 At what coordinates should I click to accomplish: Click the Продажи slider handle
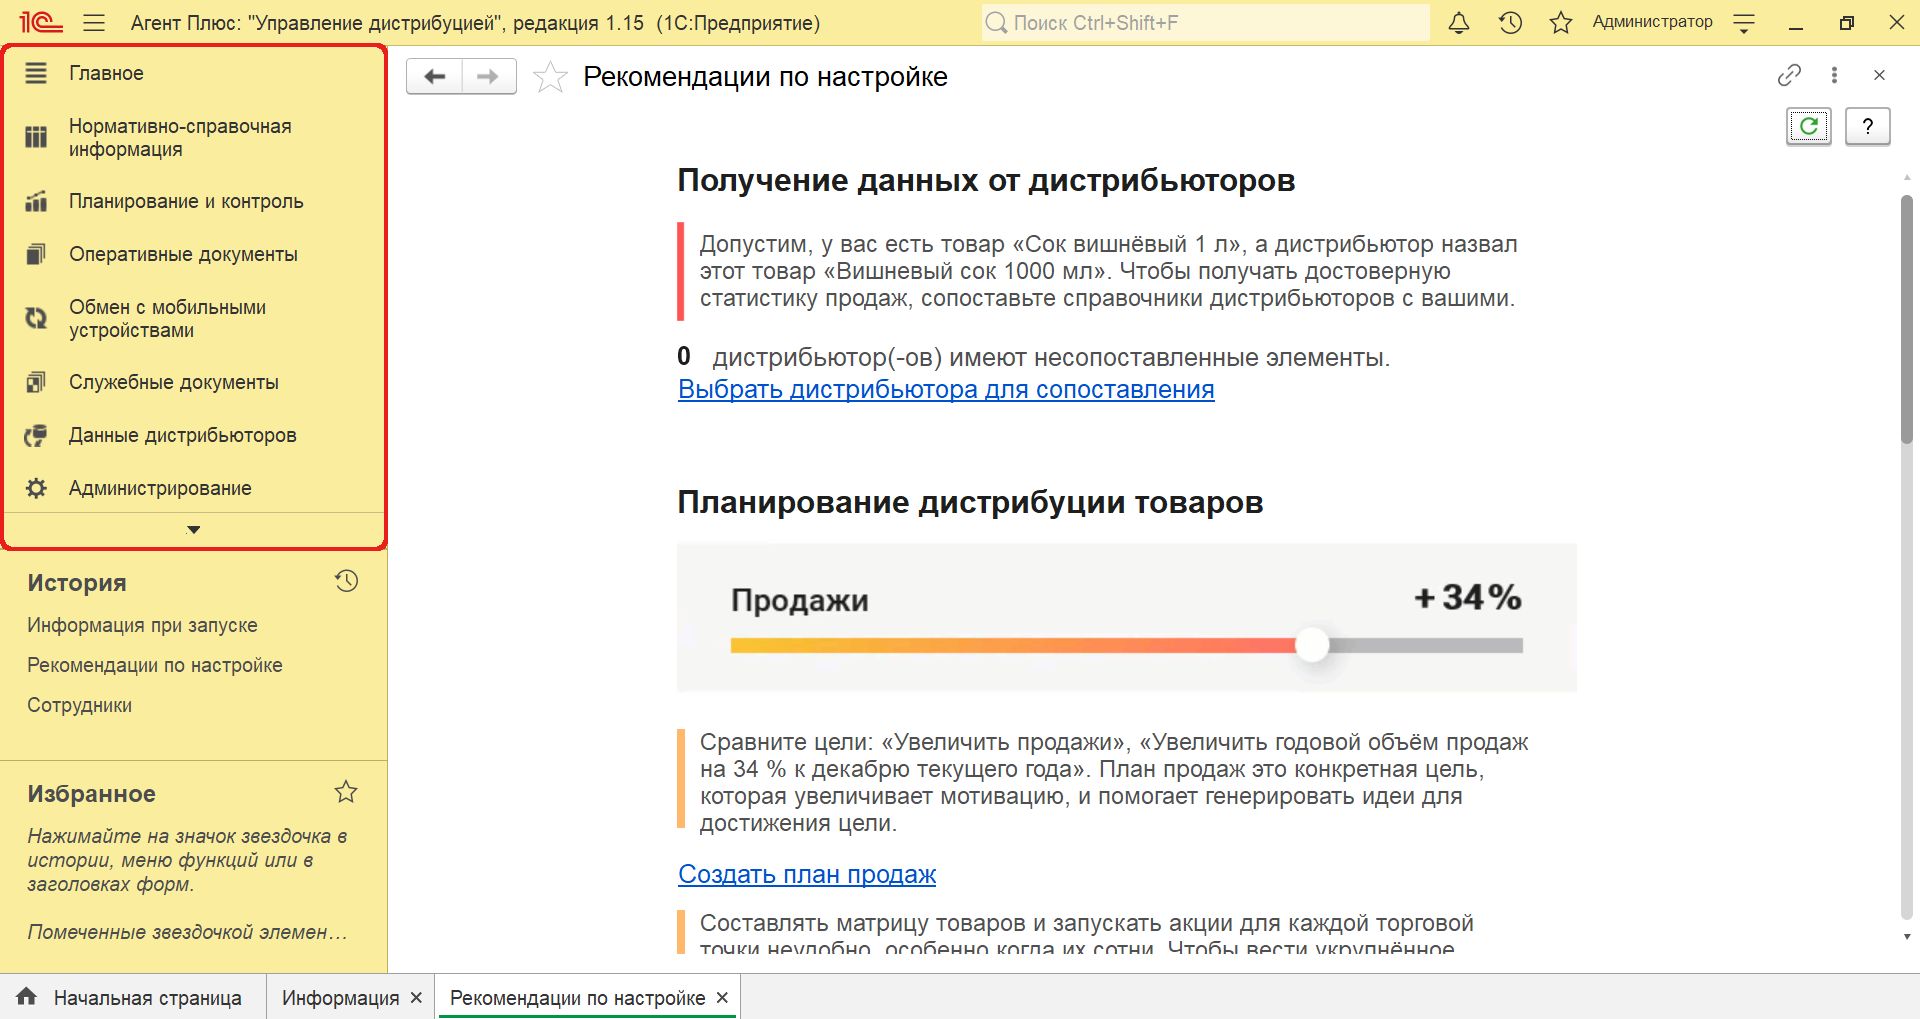1312,645
